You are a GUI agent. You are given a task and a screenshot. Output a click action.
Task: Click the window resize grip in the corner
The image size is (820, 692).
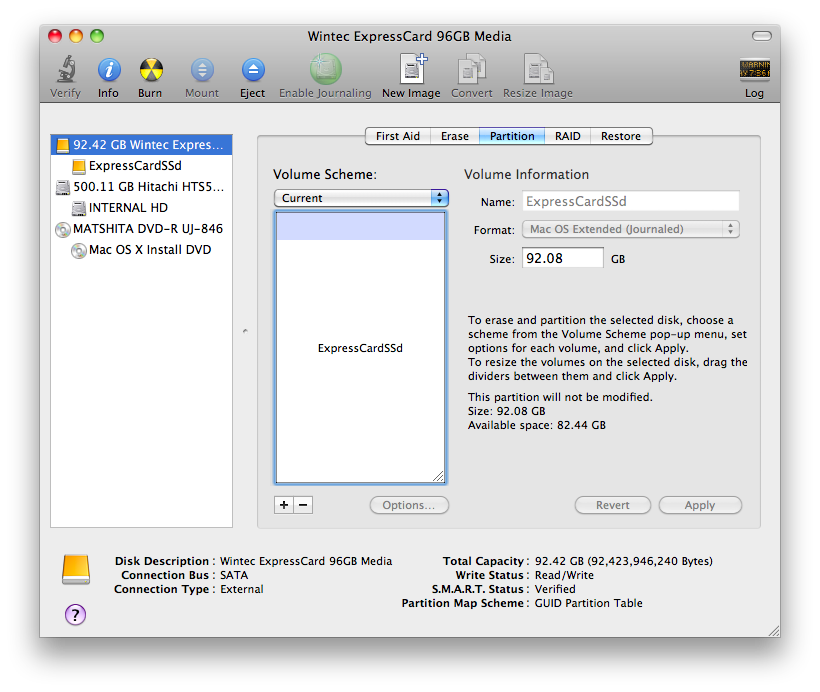[773, 630]
